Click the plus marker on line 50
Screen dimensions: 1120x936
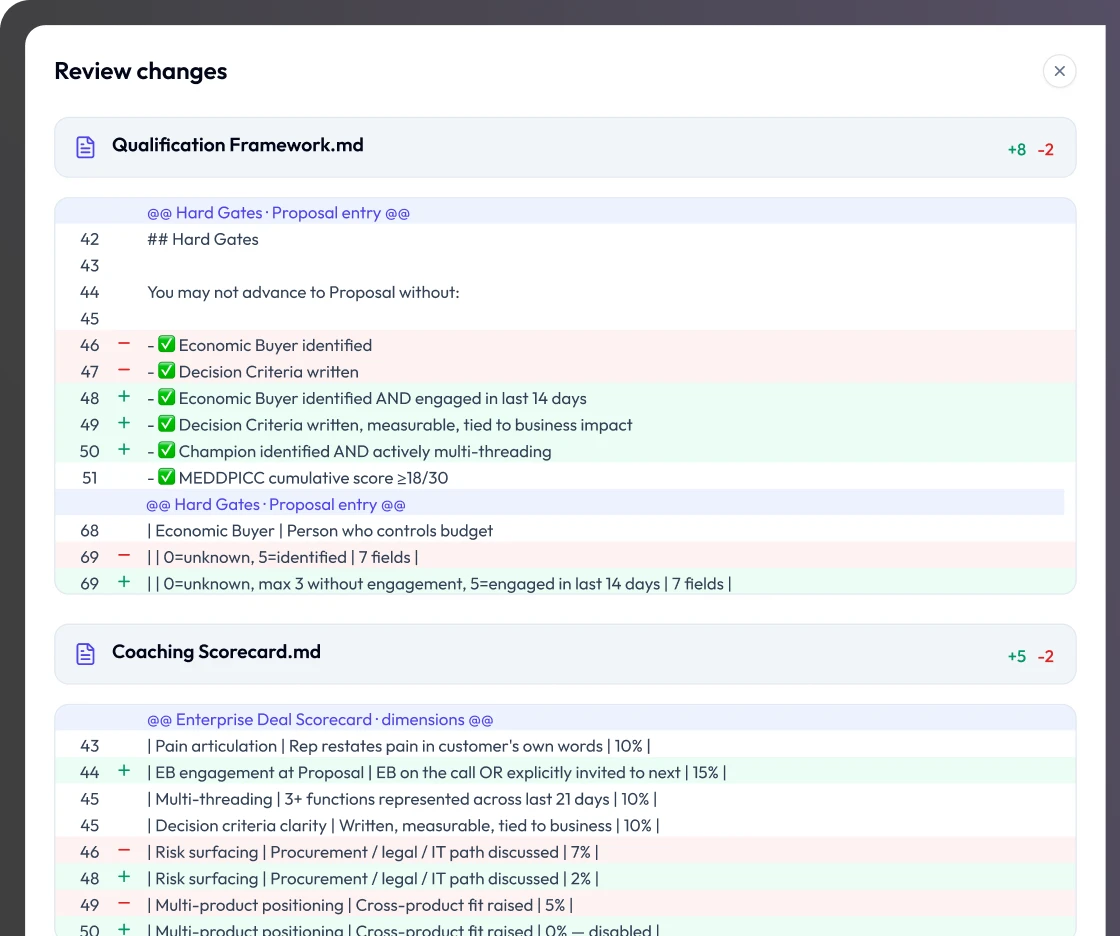pos(124,449)
